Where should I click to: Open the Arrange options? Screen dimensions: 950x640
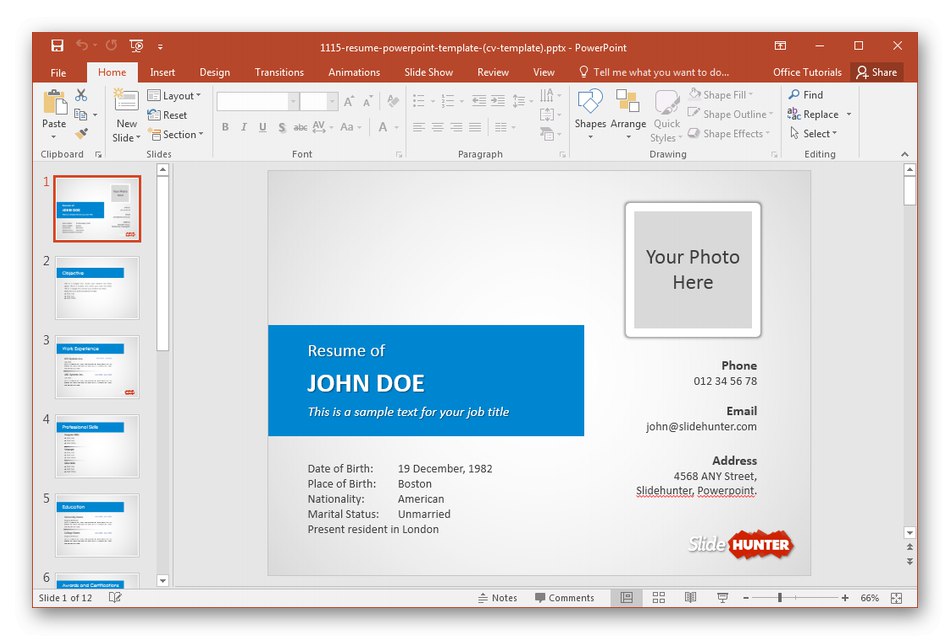pyautogui.click(x=628, y=110)
